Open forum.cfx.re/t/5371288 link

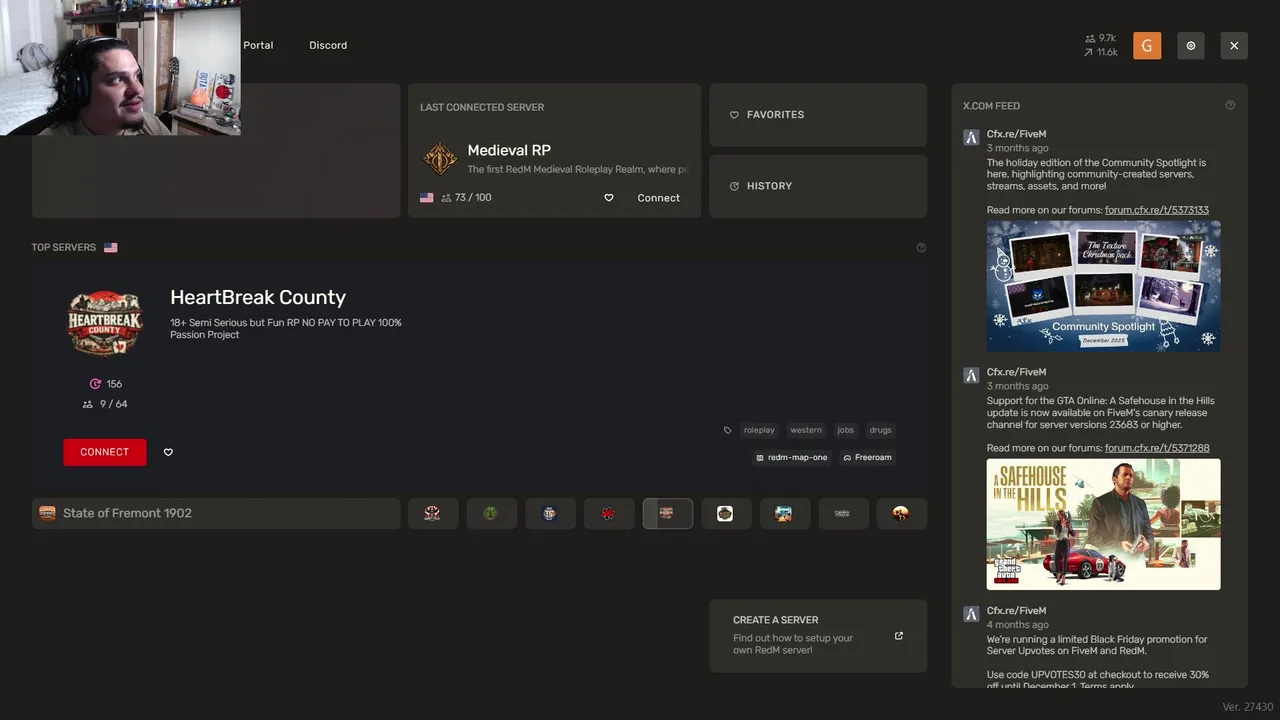click(1157, 448)
